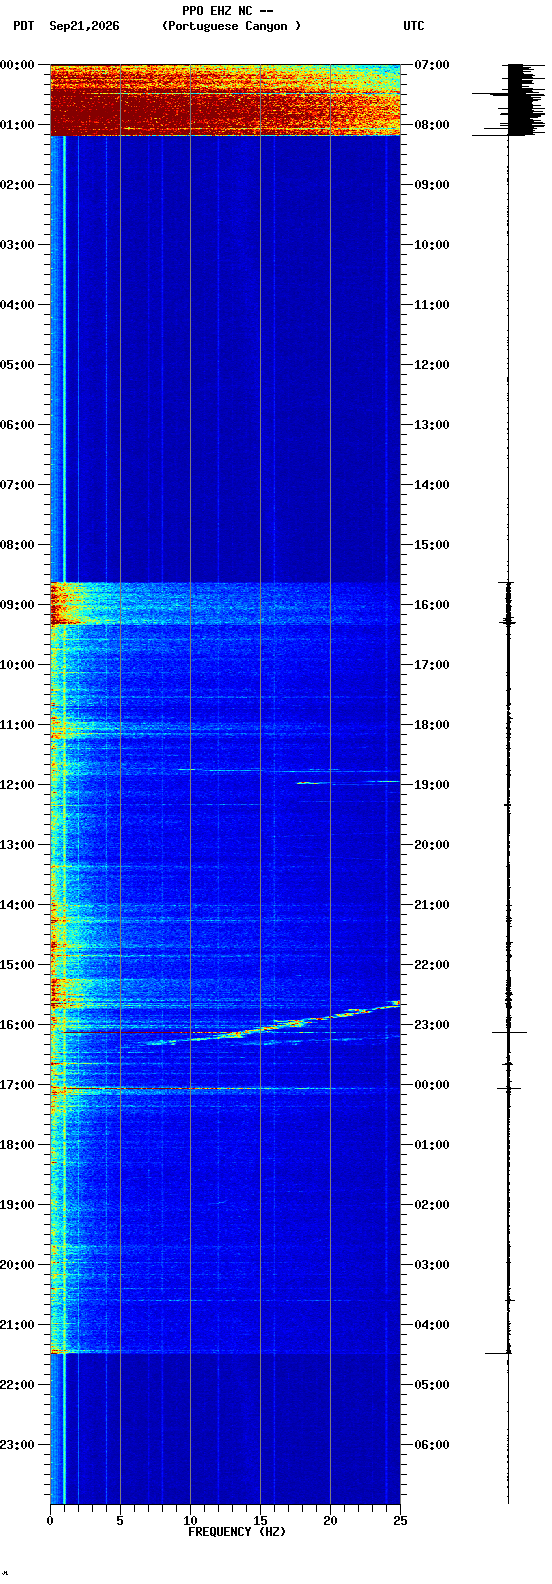Click the frequency axis tick label '15'
The image size is (552, 1584).
point(260,1521)
